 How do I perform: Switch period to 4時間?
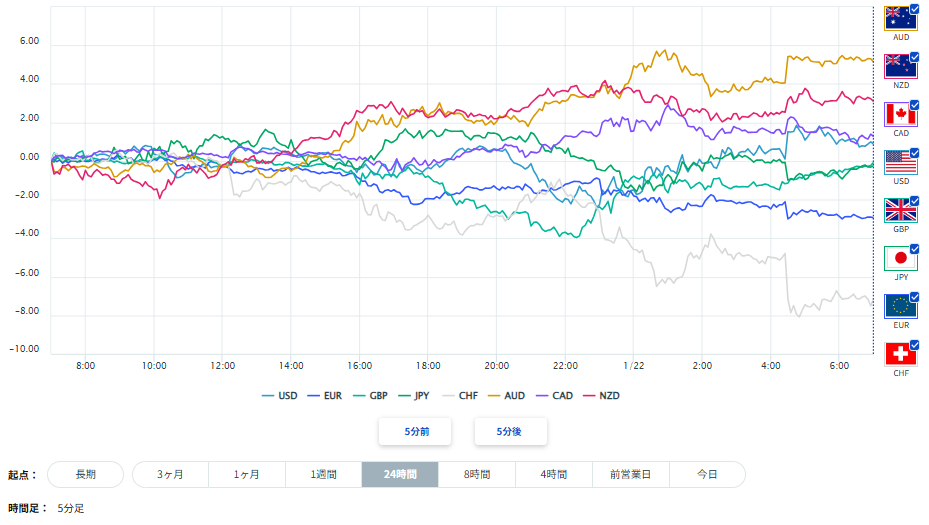pos(554,475)
